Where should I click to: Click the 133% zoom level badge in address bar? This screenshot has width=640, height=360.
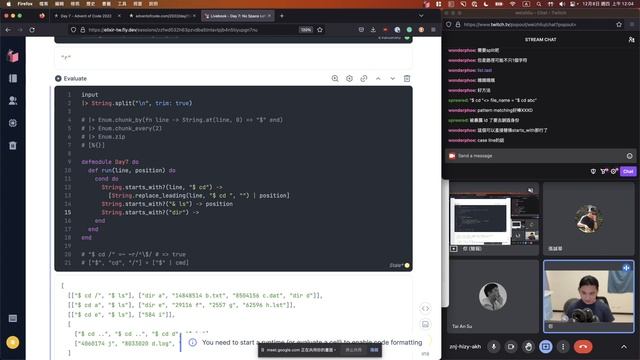[x=306, y=30]
